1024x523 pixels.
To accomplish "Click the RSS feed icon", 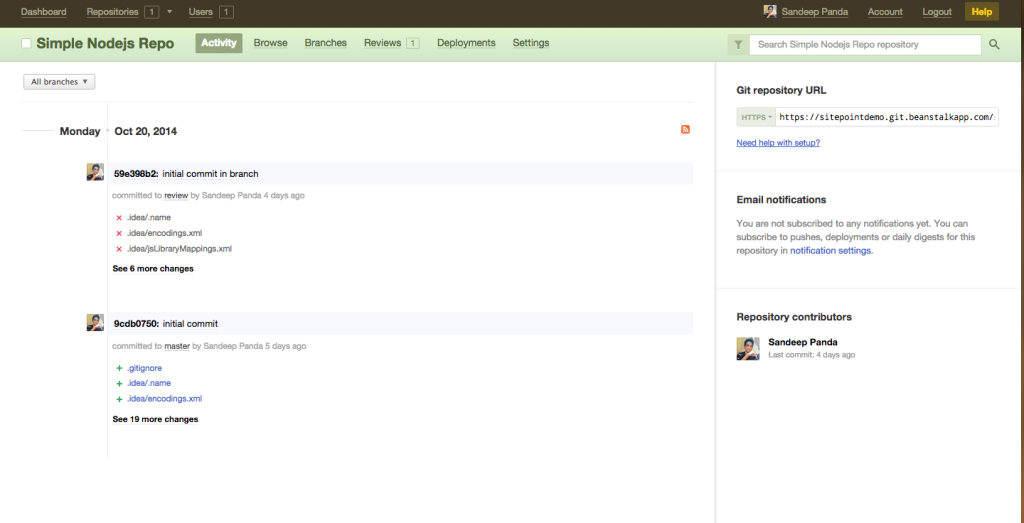I will coord(685,130).
